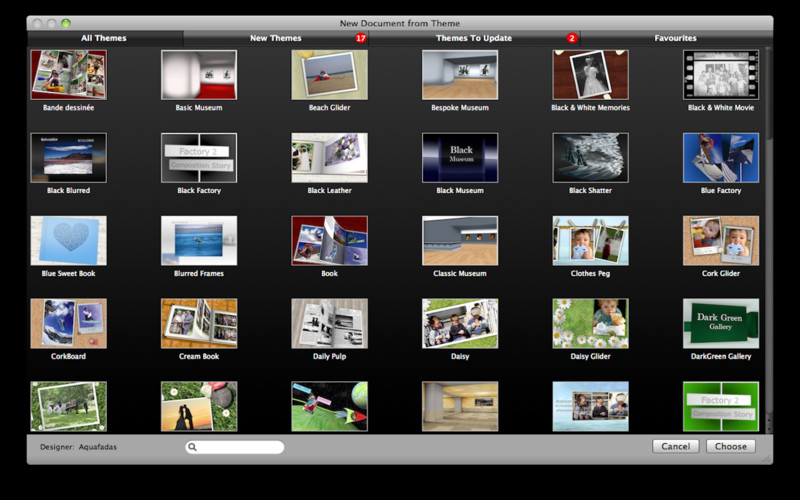Select the Classic Museum theme

coord(460,240)
